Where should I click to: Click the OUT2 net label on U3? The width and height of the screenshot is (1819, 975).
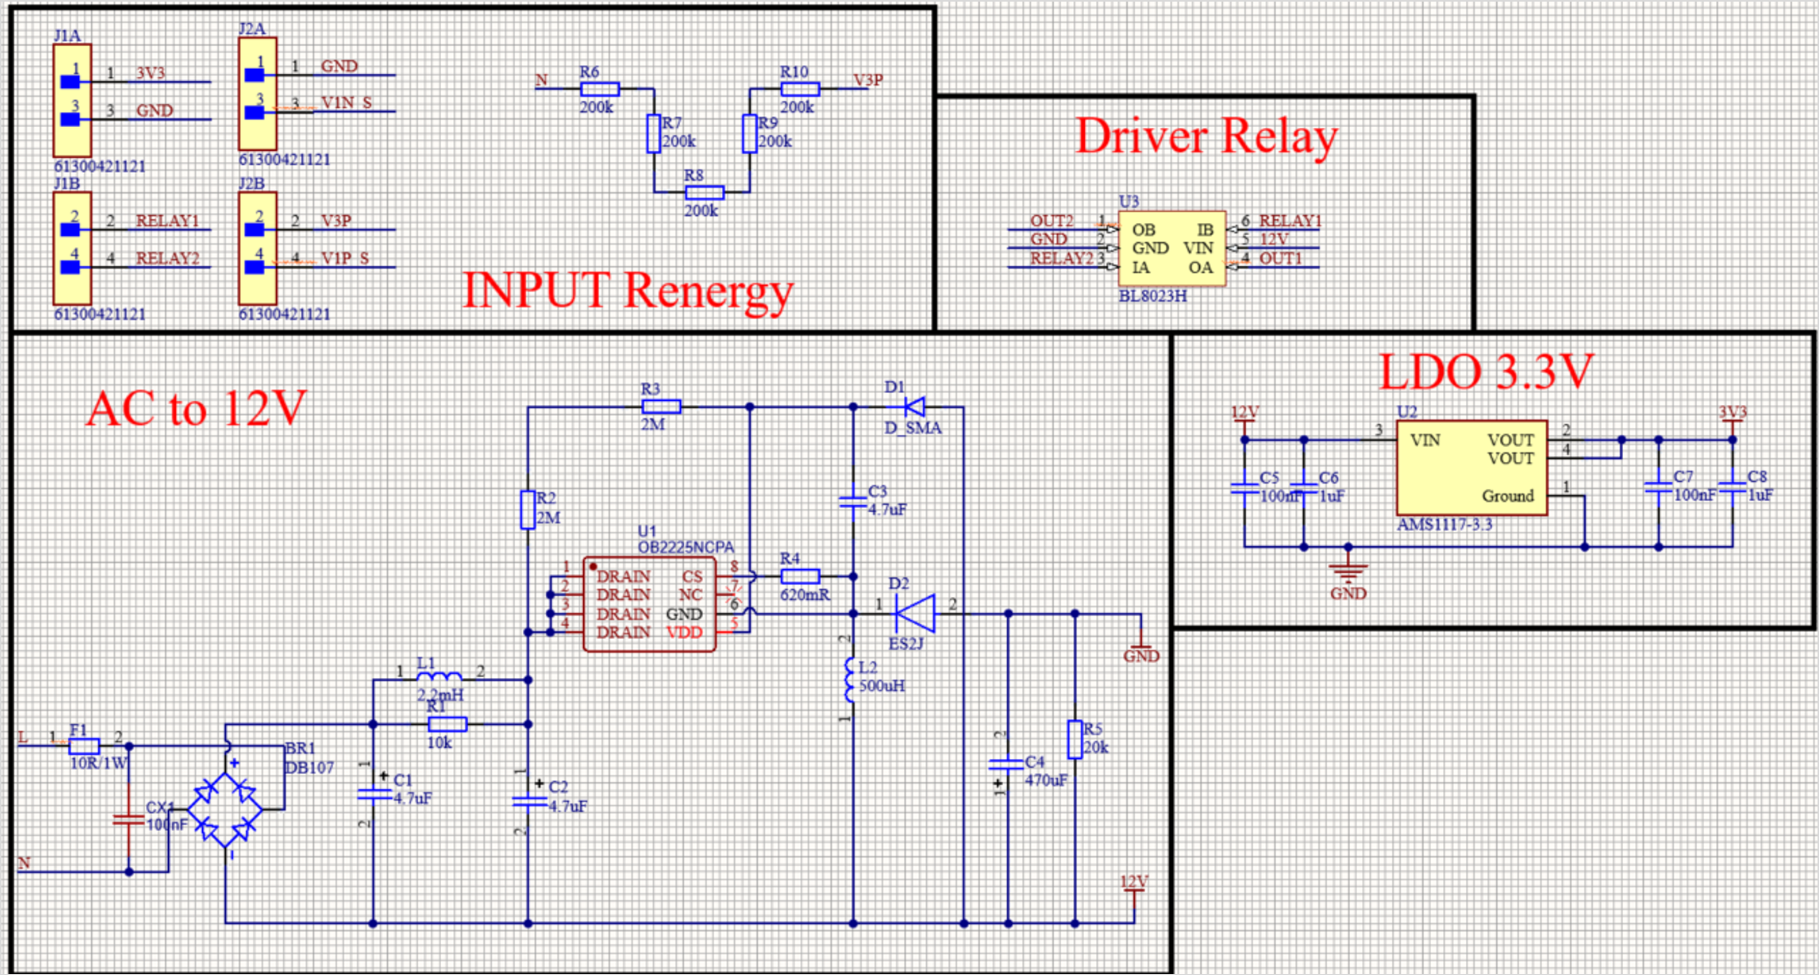[1052, 221]
